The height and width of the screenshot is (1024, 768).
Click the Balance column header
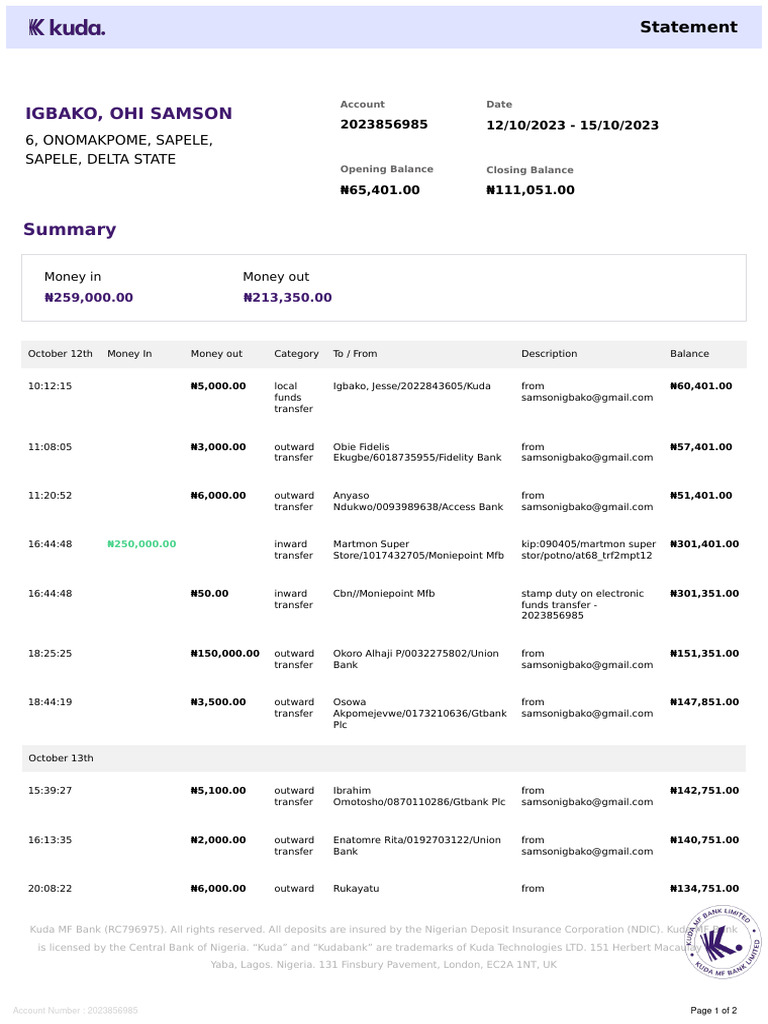tap(689, 354)
